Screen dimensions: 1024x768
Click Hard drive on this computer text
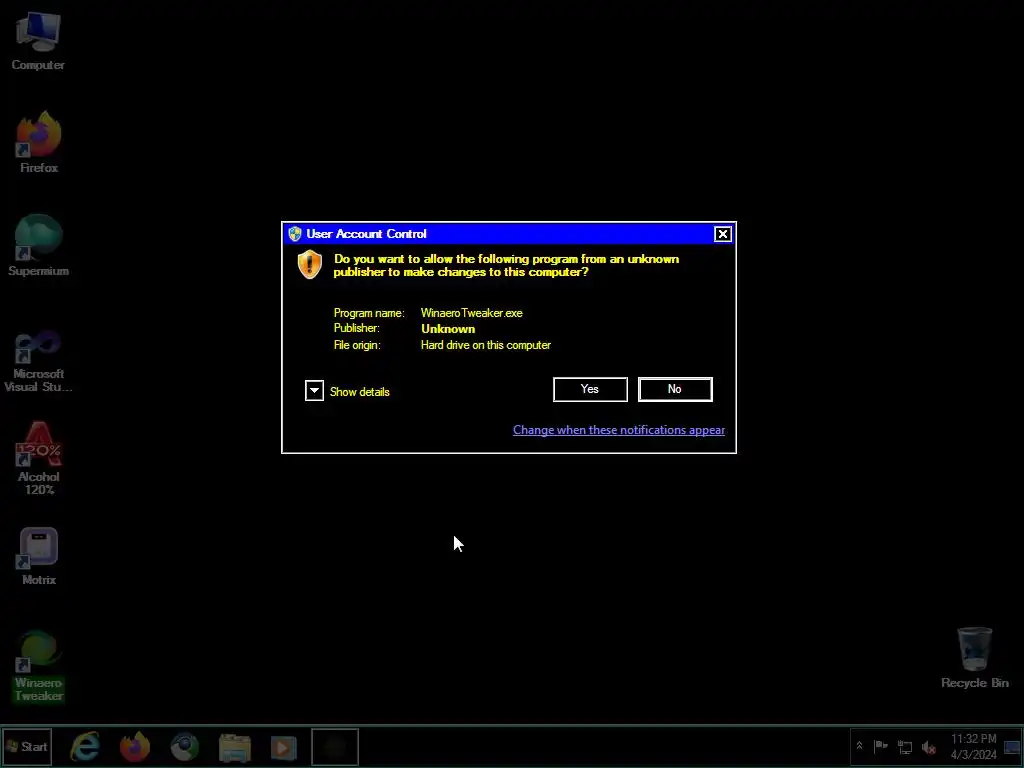click(485, 345)
